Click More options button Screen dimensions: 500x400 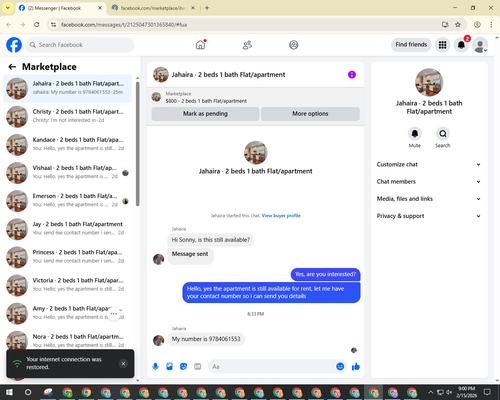[310, 114]
